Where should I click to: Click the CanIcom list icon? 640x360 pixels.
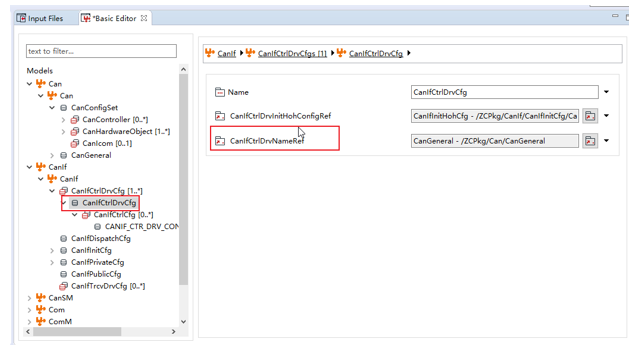tap(75, 143)
